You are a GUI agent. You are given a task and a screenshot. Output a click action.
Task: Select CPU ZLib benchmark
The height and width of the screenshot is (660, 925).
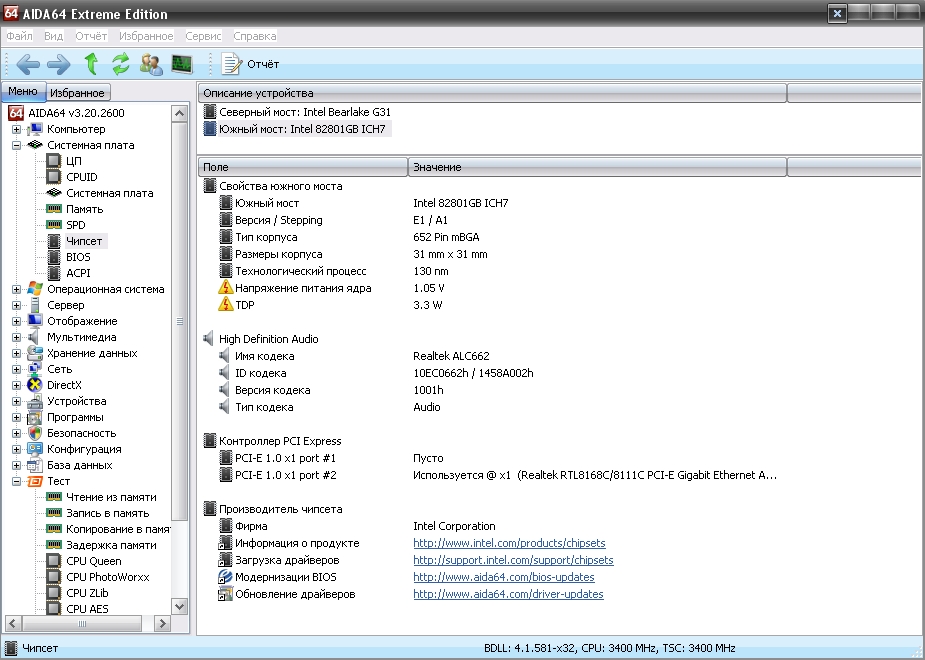click(87, 593)
